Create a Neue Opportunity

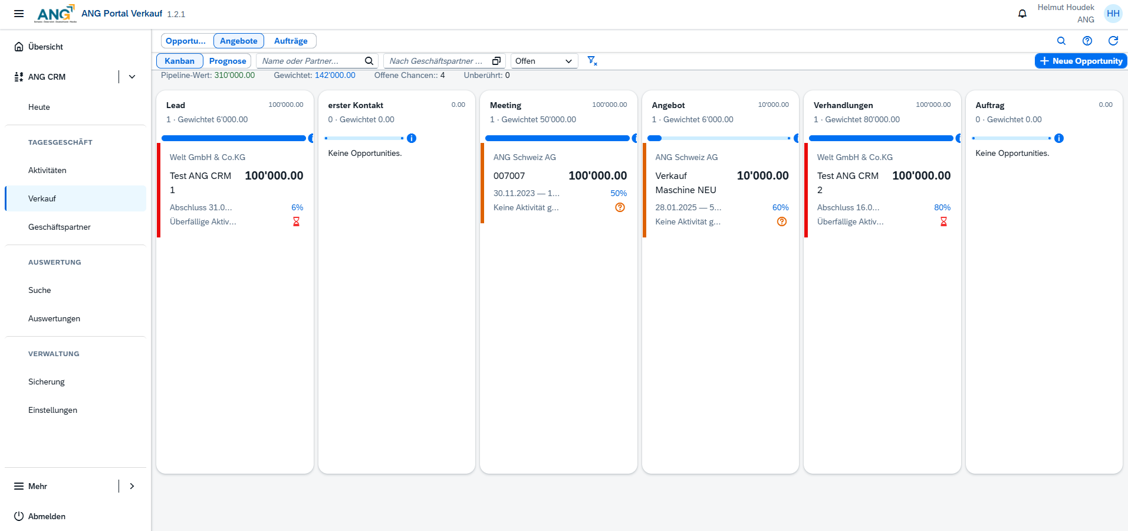pos(1081,61)
